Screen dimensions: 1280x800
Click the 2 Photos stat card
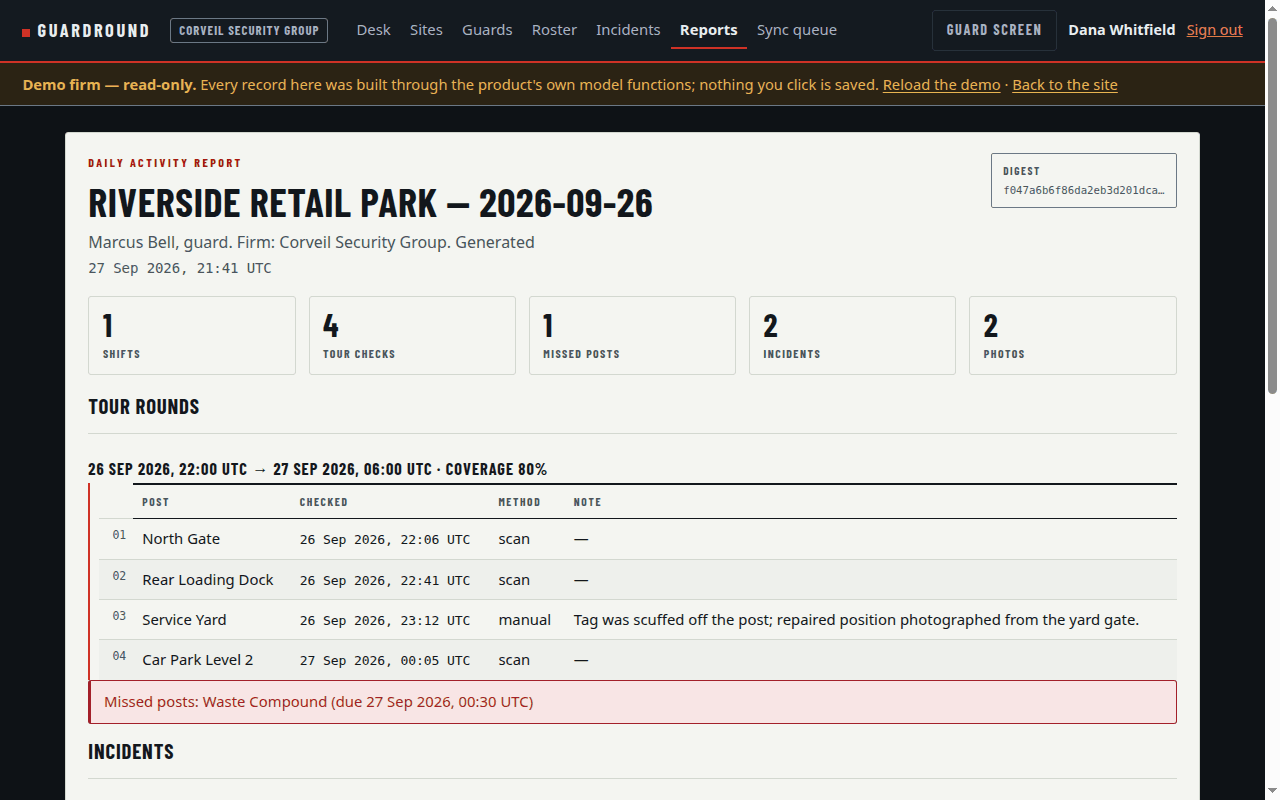click(x=1073, y=335)
